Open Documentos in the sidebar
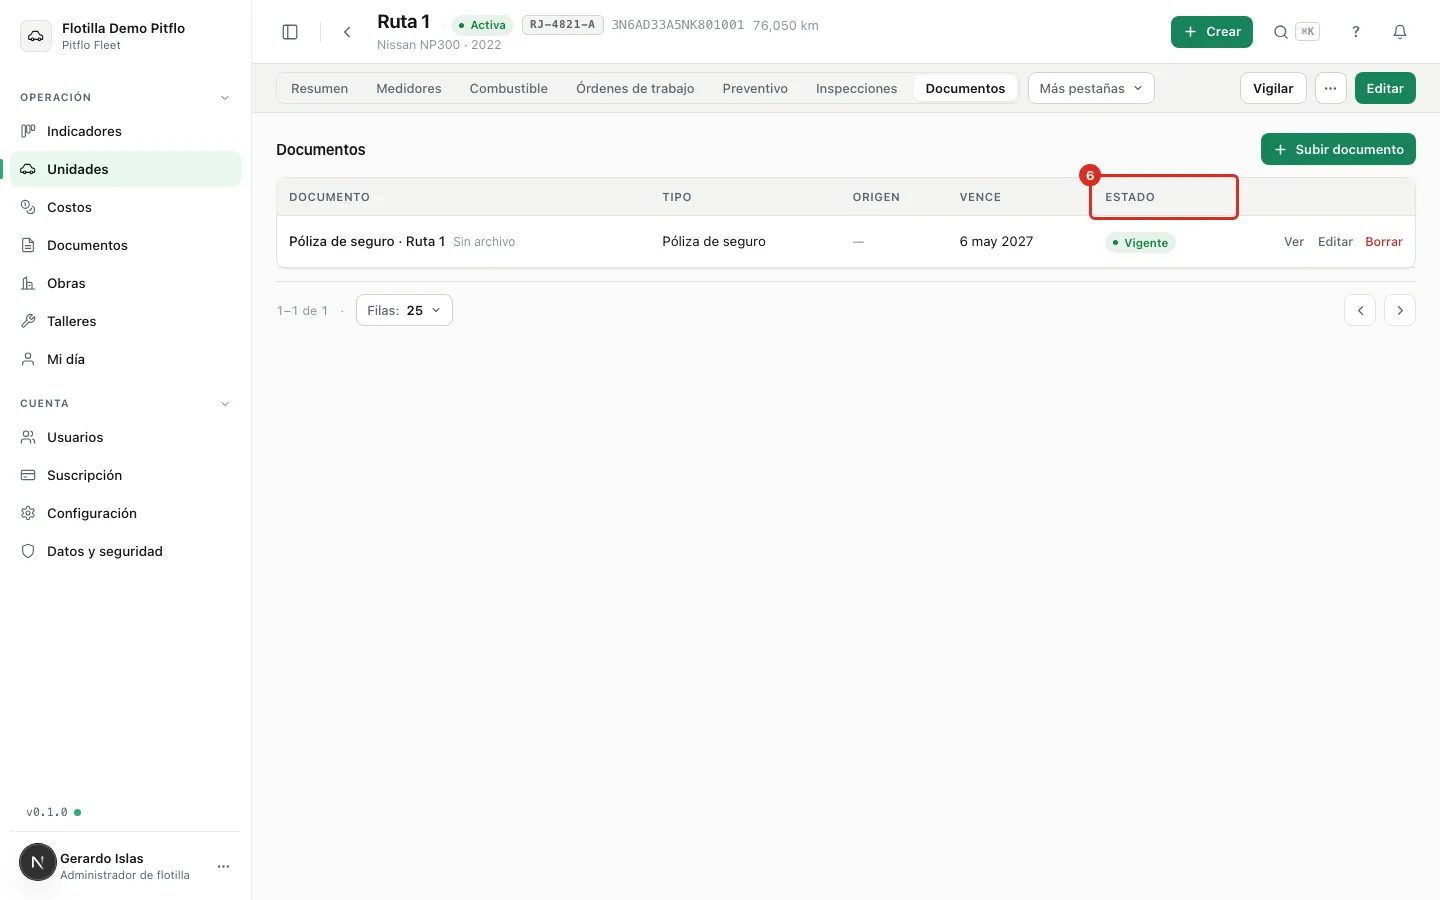1440x900 pixels. [x=126, y=245]
